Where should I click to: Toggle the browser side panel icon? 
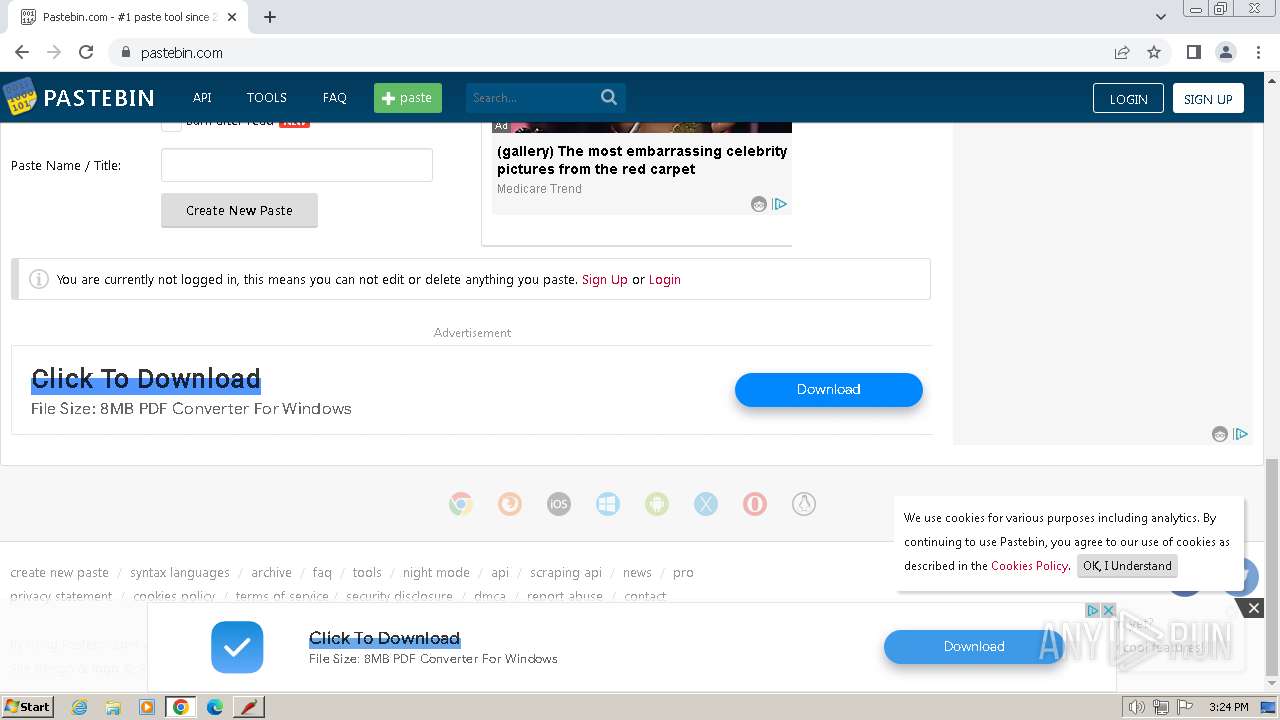click(1193, 52)
